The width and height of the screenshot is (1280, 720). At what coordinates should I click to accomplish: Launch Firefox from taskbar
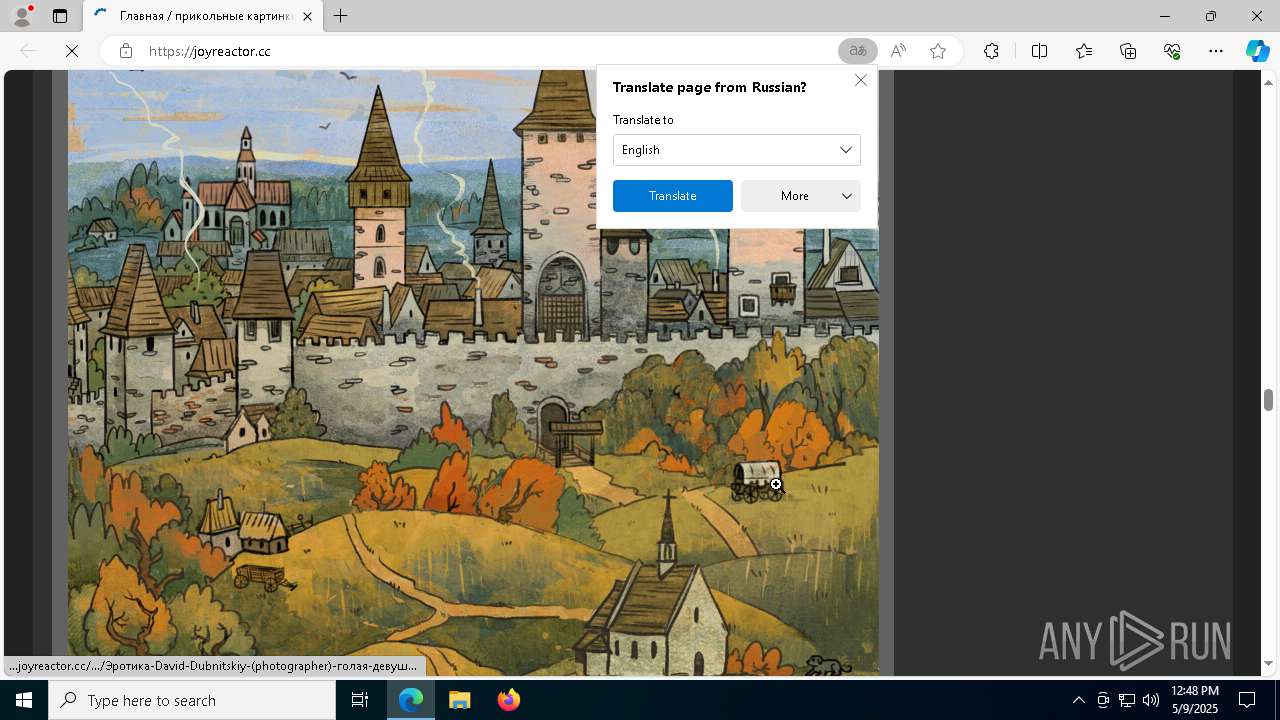point(508,700)
